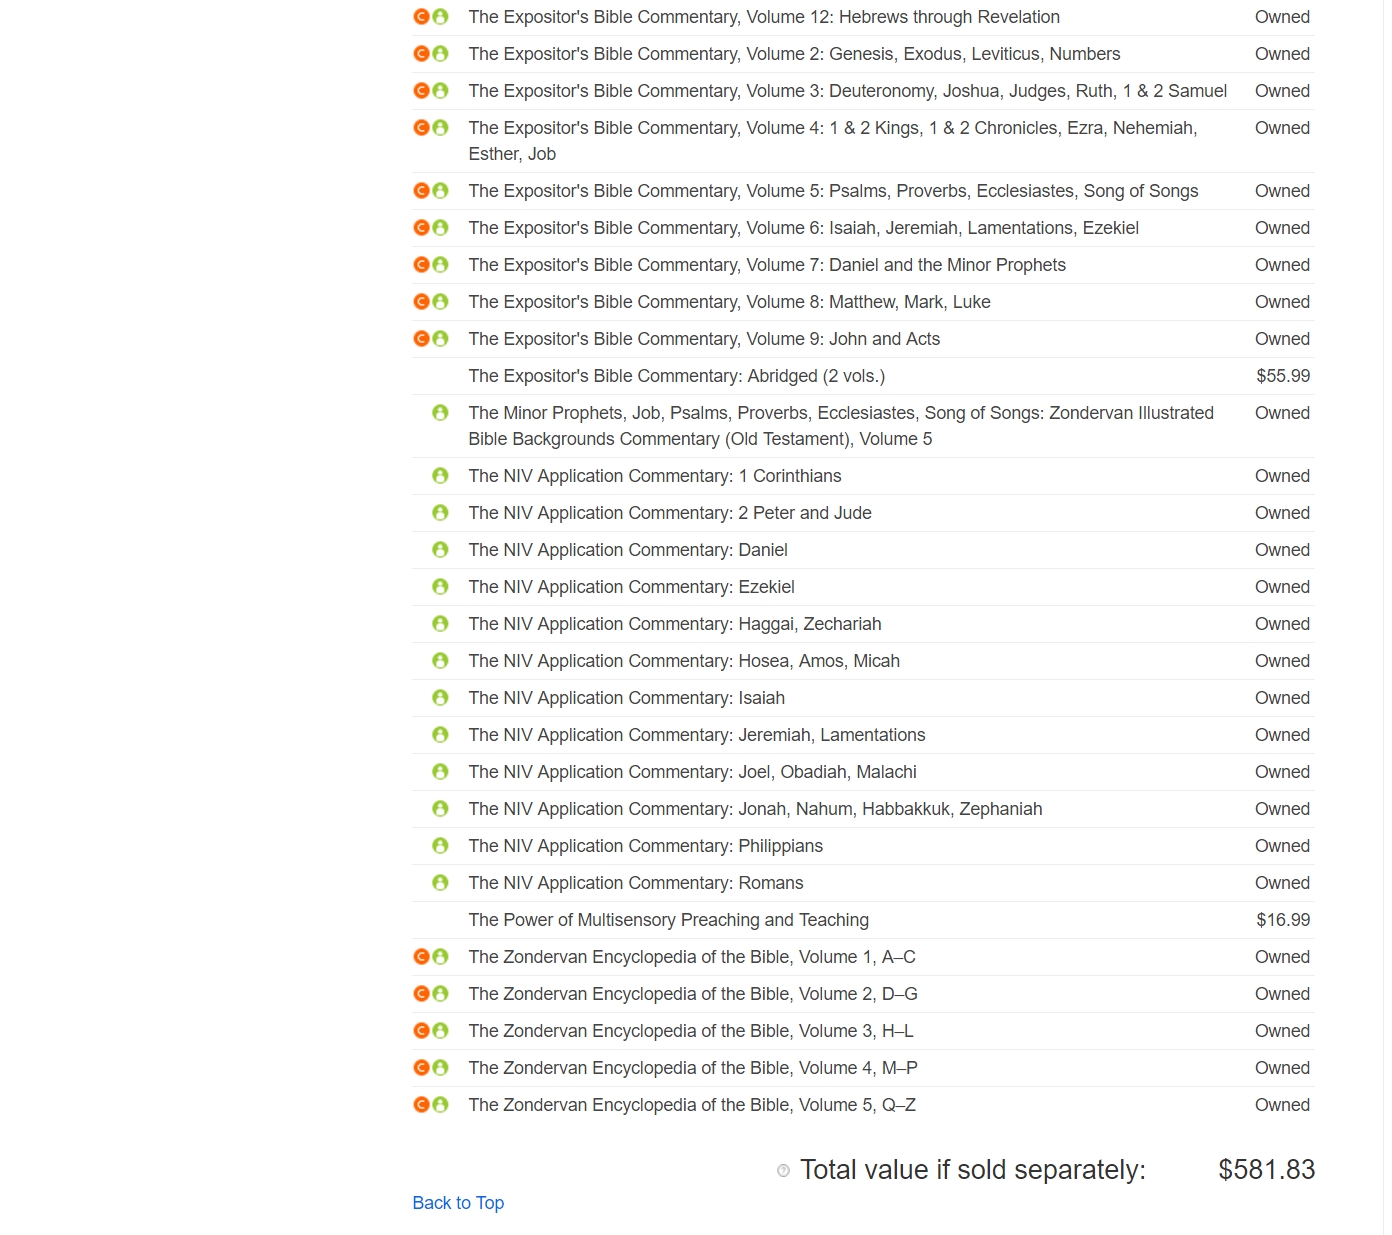
Task: Click the green icon beside NIV Application: Jonah, Nahum
Action: tap(440, 809)
